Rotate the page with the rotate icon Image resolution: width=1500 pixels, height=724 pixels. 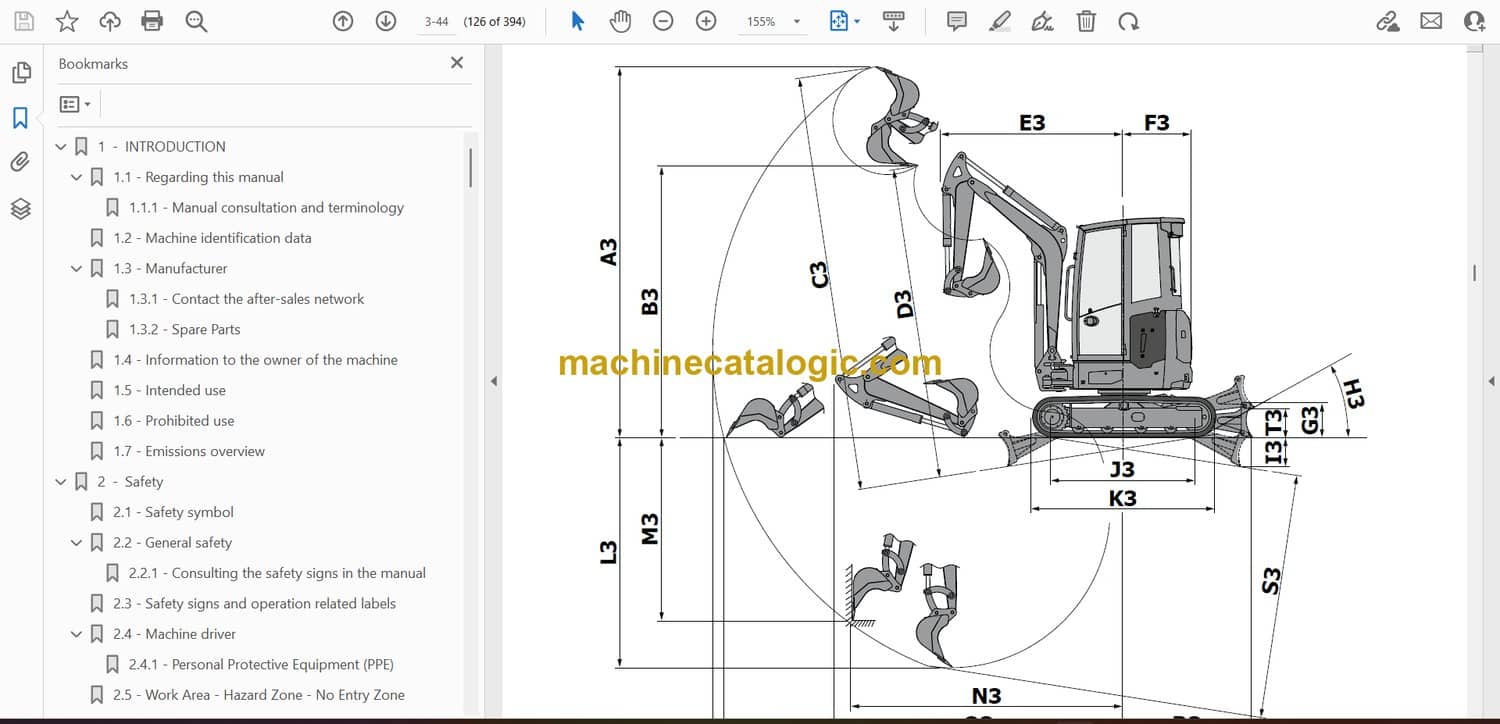pos(1129,21)
